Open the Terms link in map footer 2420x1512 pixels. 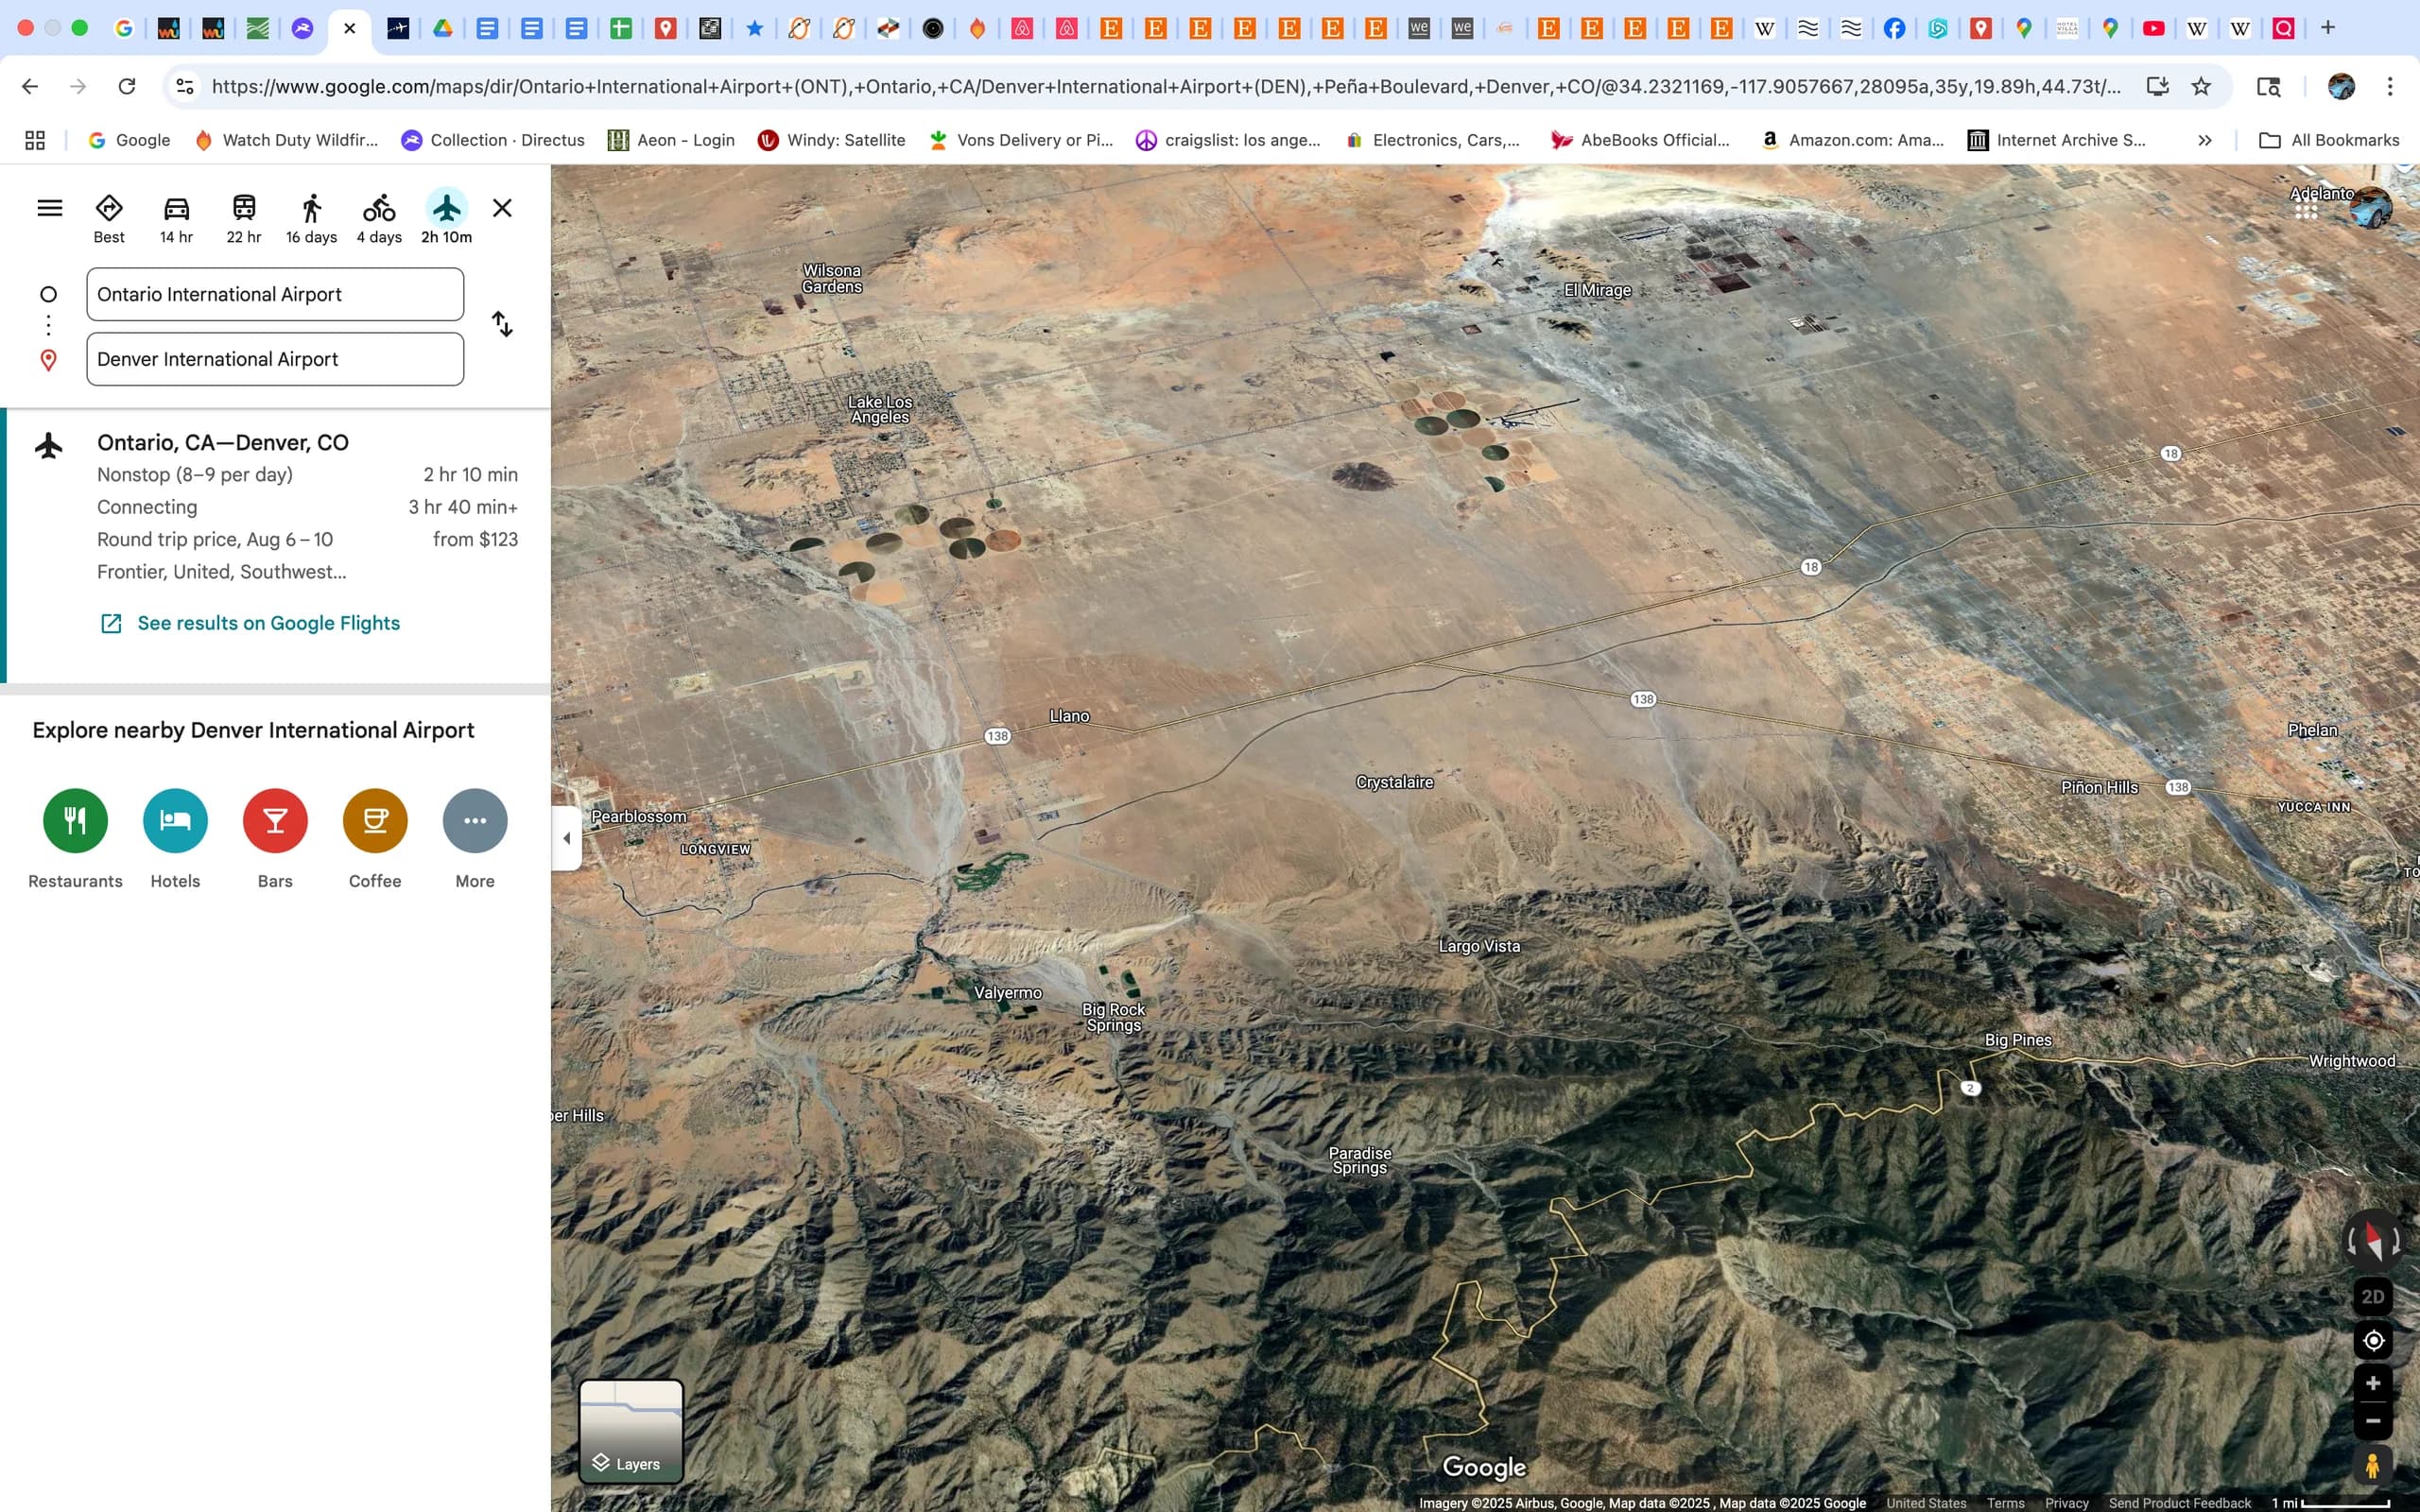[x=2005, y=1503]
